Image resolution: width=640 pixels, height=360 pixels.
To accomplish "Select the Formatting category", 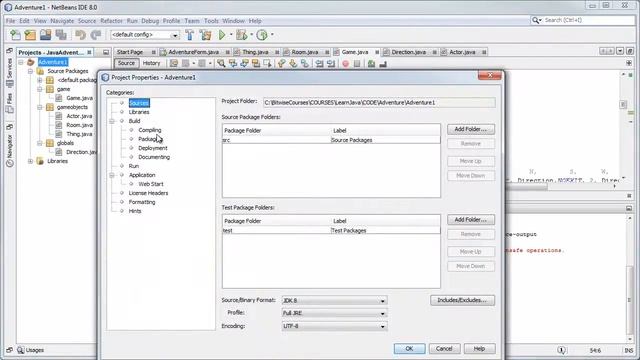I will tap(142, 202).
